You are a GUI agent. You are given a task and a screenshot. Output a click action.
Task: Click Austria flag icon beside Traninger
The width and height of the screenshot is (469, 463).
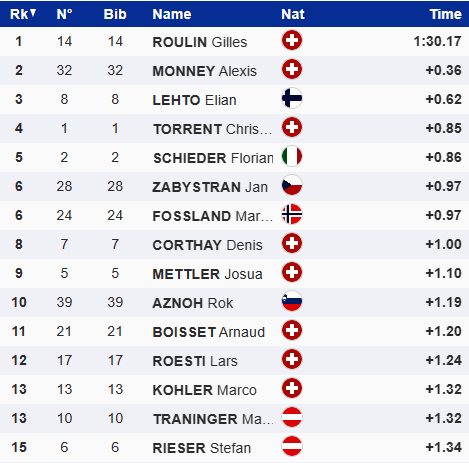(292, 418)
